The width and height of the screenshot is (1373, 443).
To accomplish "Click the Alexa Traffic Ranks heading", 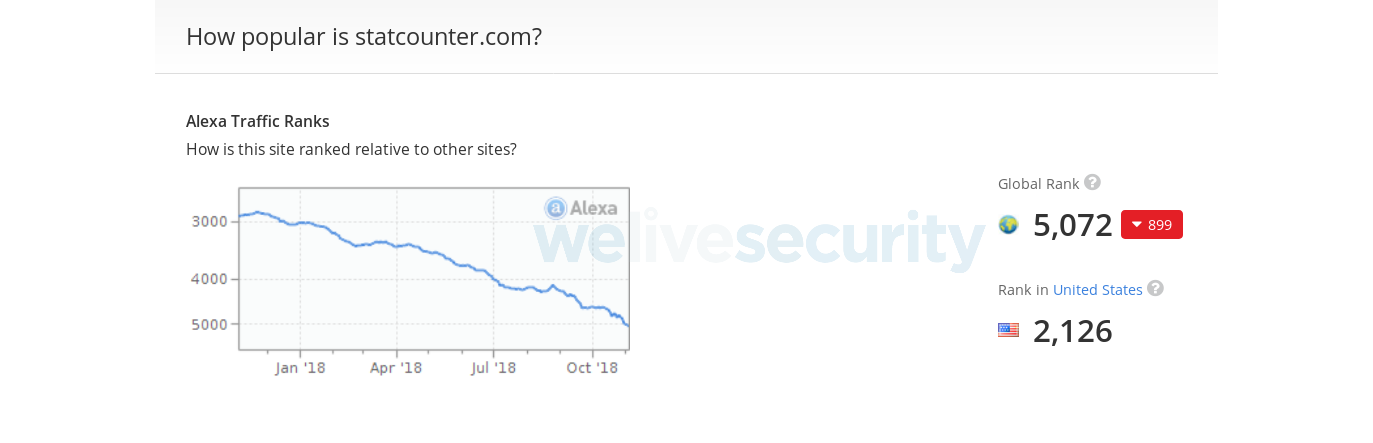I will (x=257, y=121).
